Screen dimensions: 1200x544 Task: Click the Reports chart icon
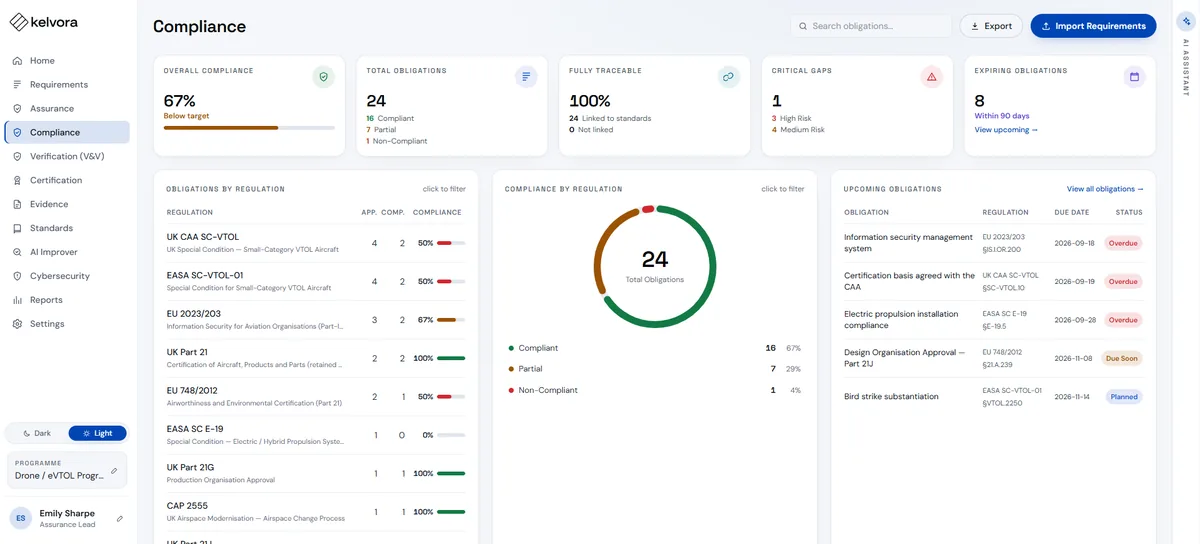click(x=18, y=300)
